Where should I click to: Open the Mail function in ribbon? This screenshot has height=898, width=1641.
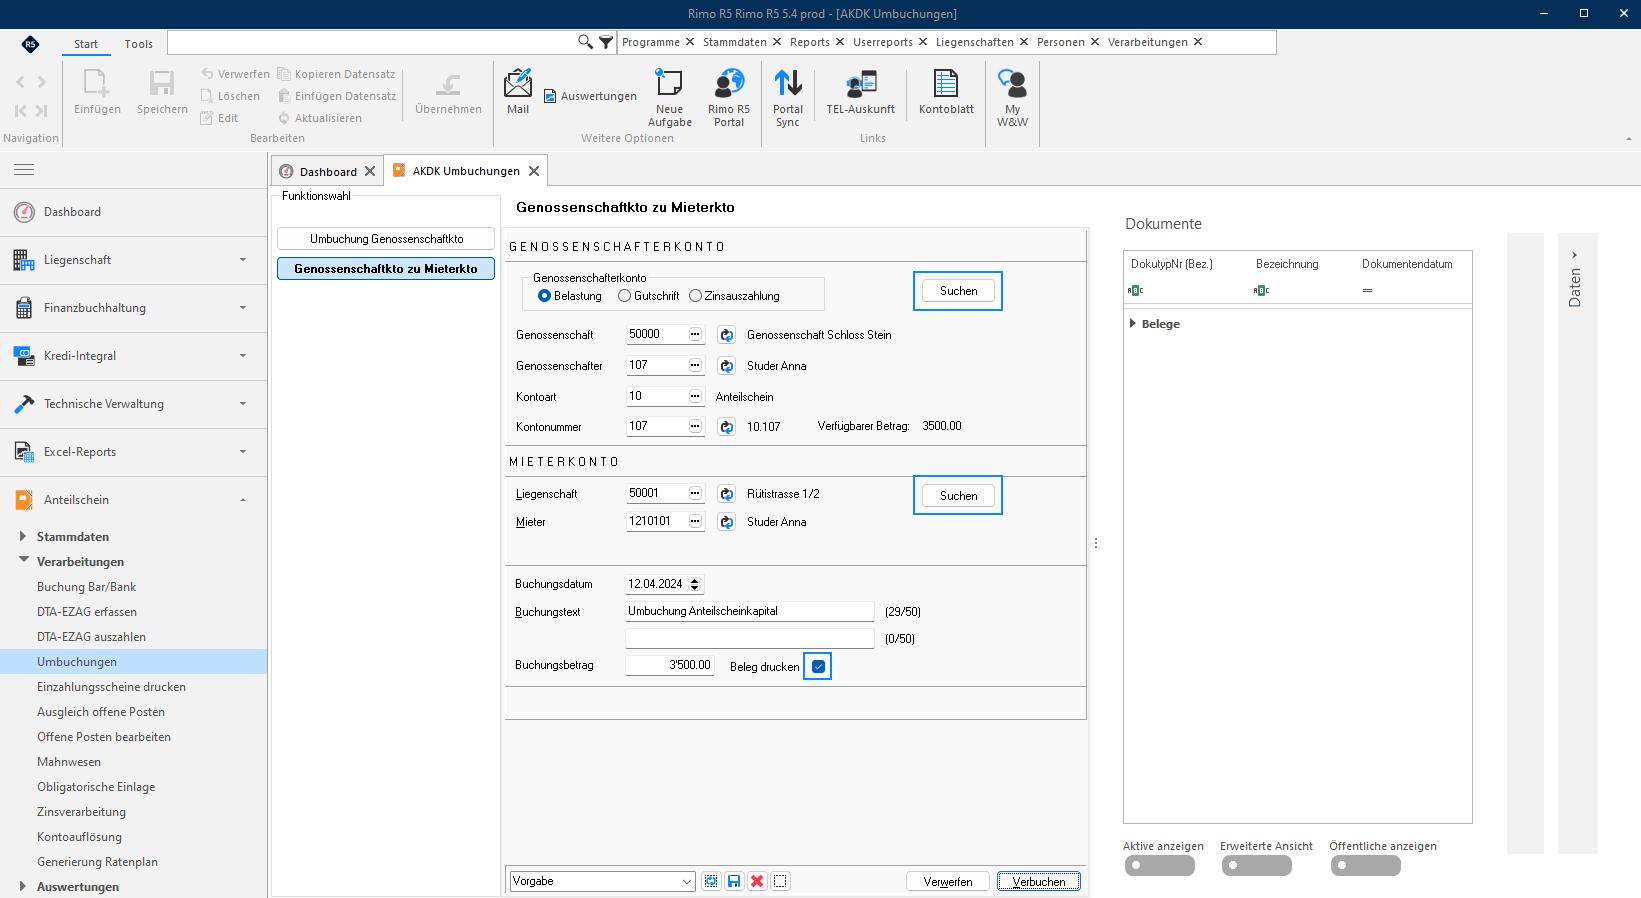[518, 92]
